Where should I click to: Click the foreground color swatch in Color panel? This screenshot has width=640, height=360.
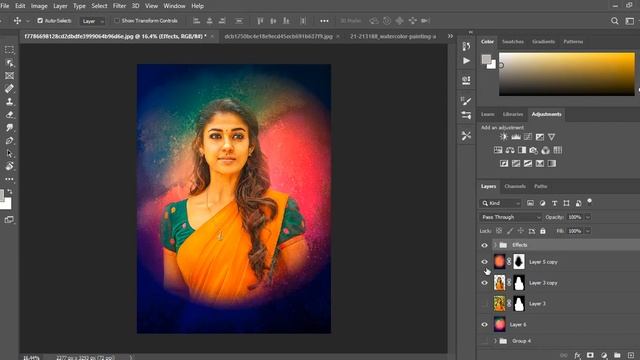tap(486, 60)
